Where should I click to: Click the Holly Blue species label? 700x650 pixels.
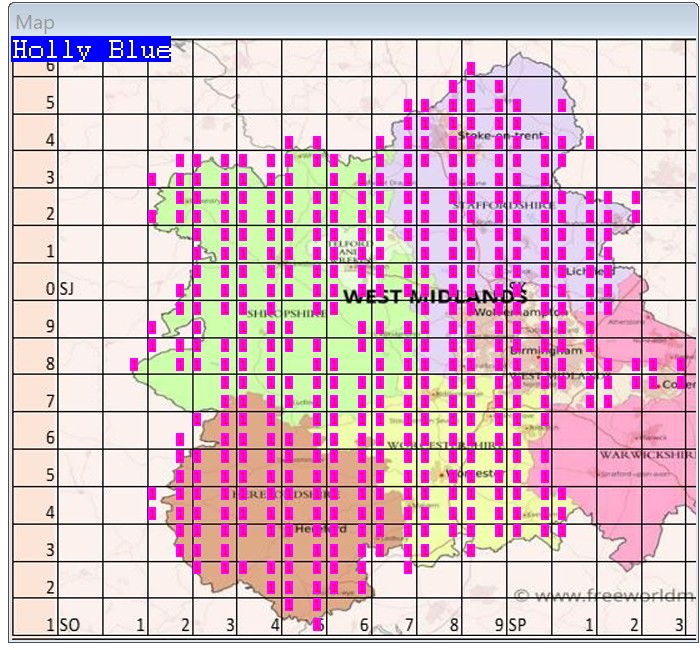pyautogui.click(x=91, y=50)
